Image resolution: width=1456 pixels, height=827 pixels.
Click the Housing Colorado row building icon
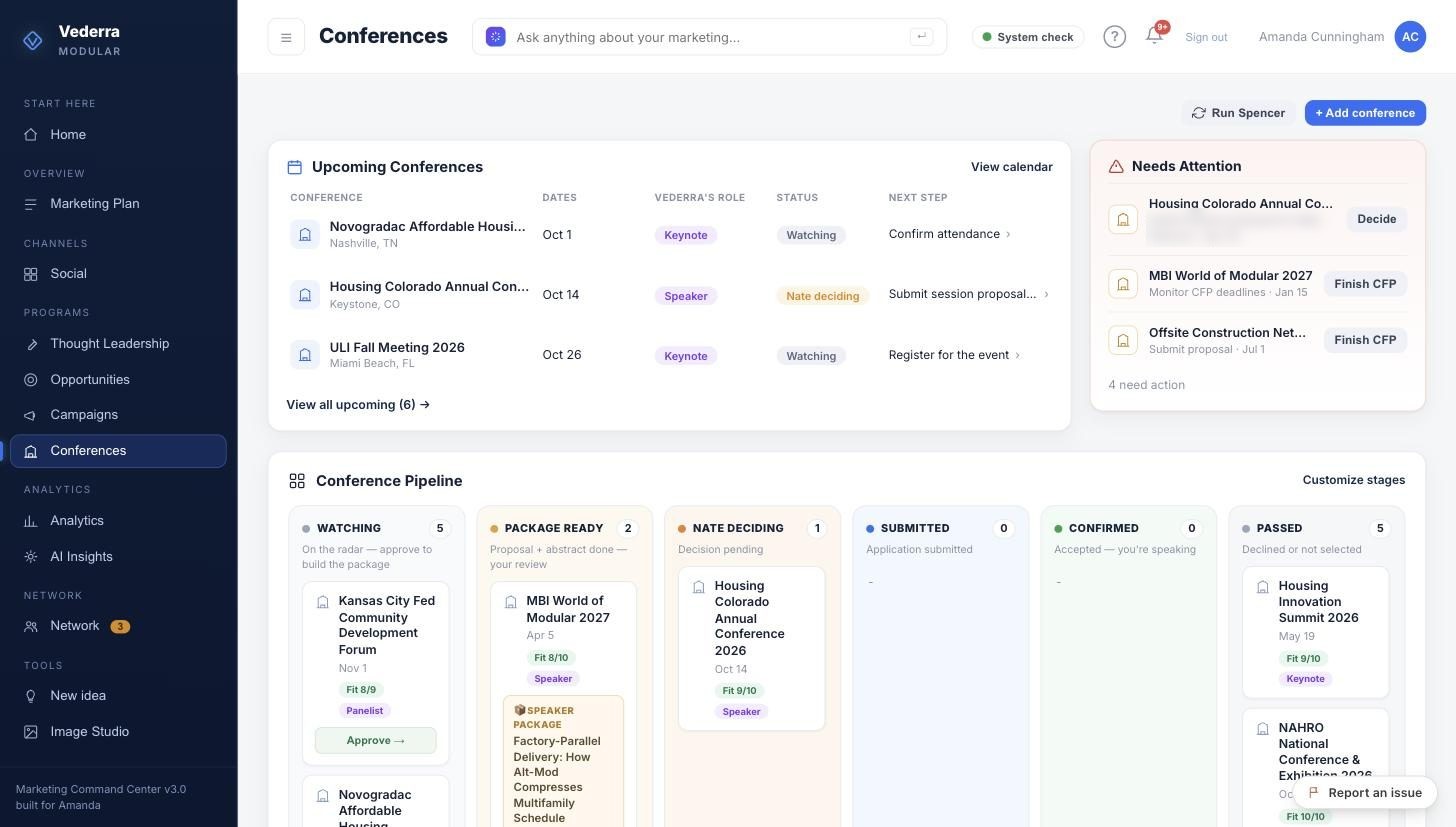point(305,295)
